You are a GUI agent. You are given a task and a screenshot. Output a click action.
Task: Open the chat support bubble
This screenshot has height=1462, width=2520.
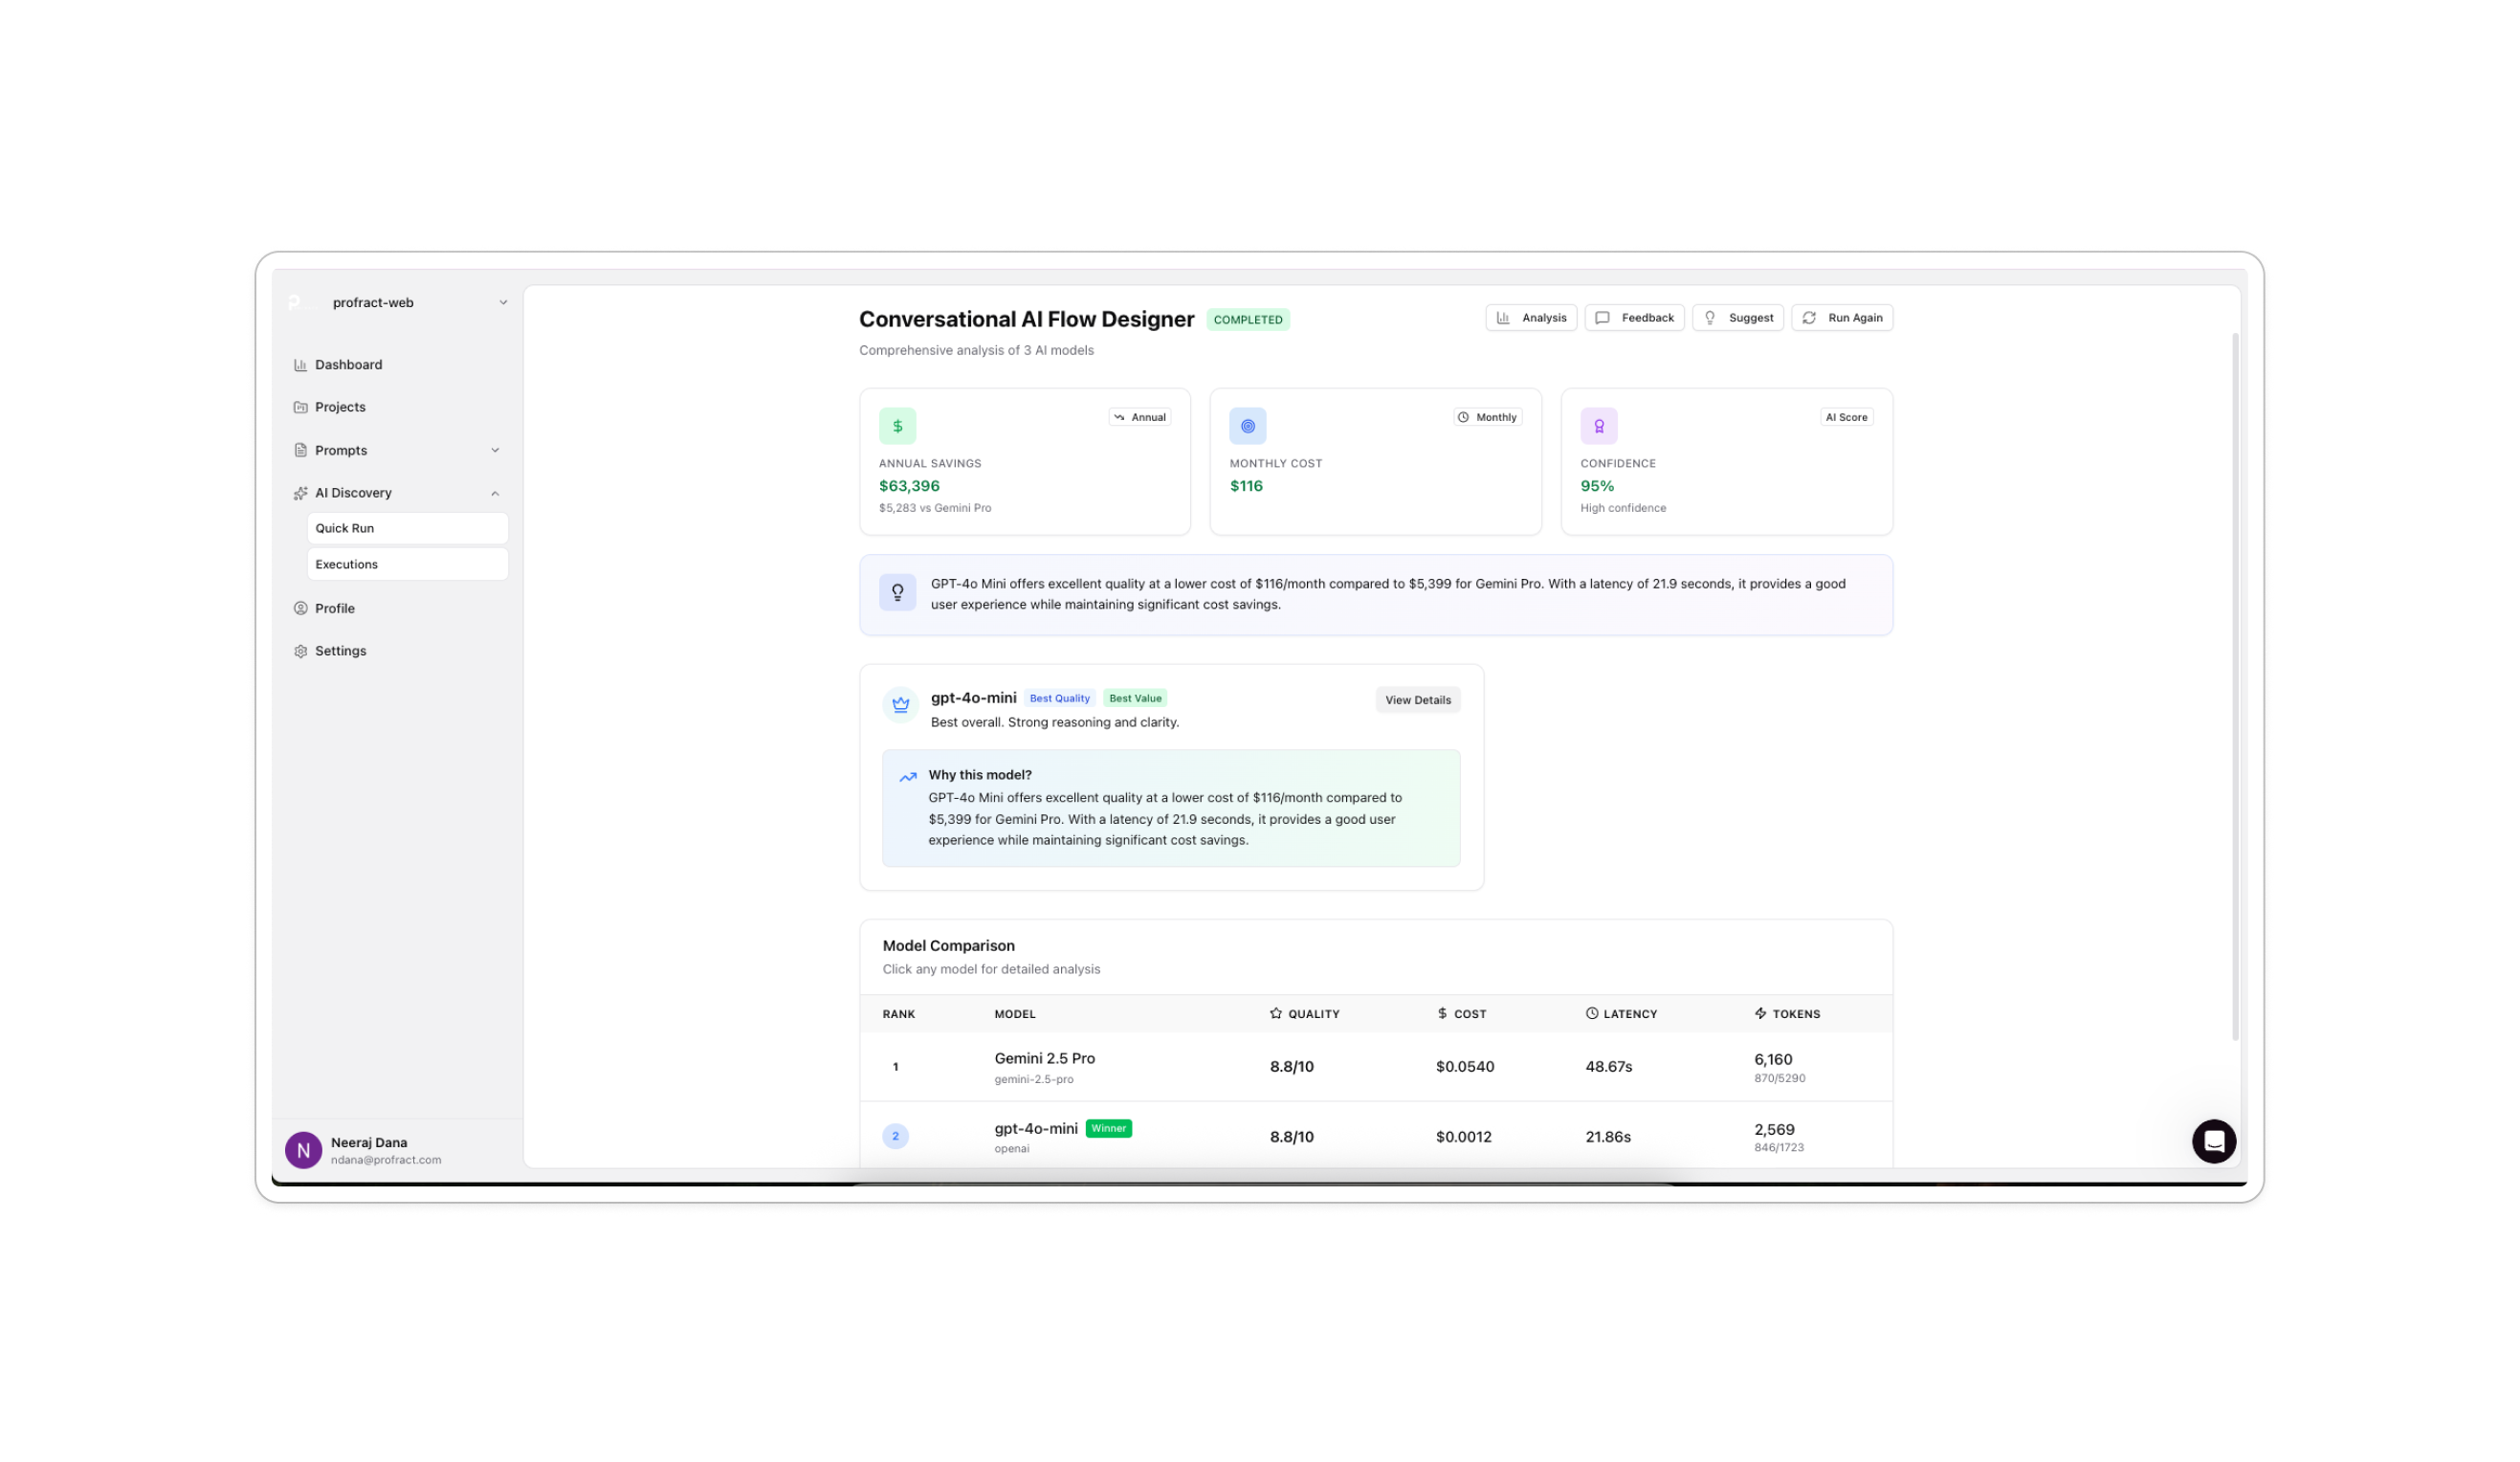click(2214, 1141)
